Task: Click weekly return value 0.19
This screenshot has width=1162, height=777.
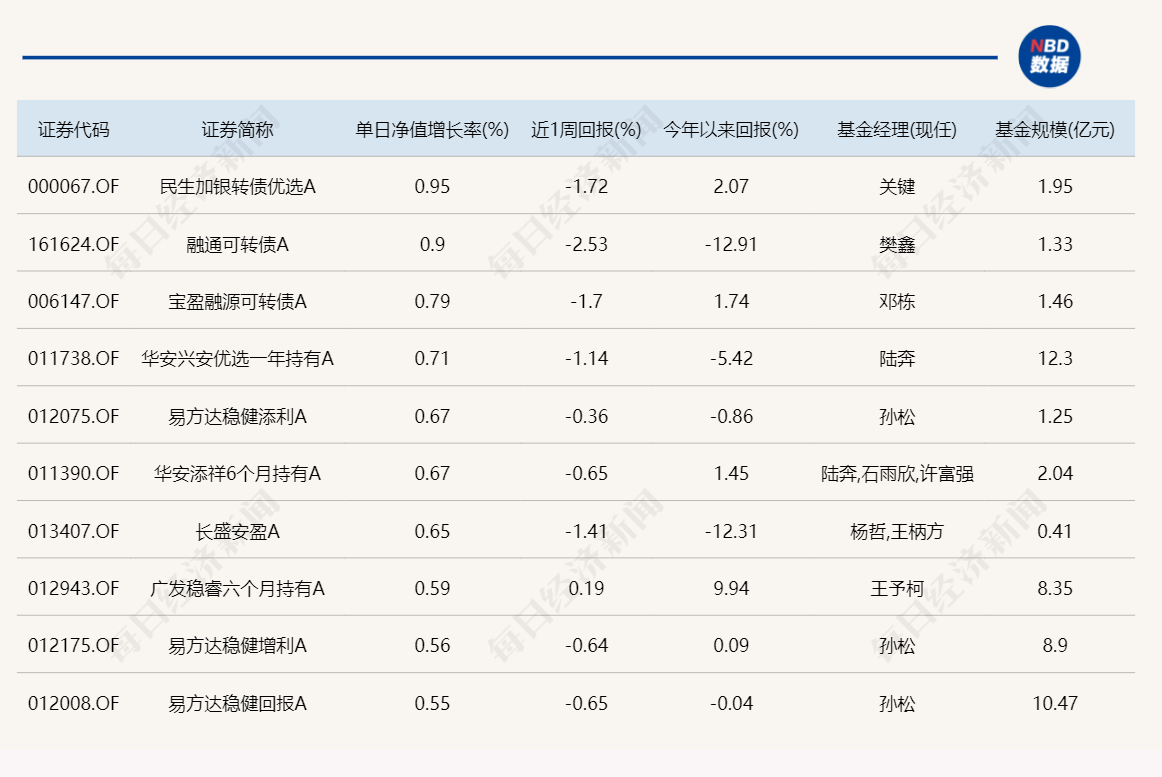Action: coord(586,588)
